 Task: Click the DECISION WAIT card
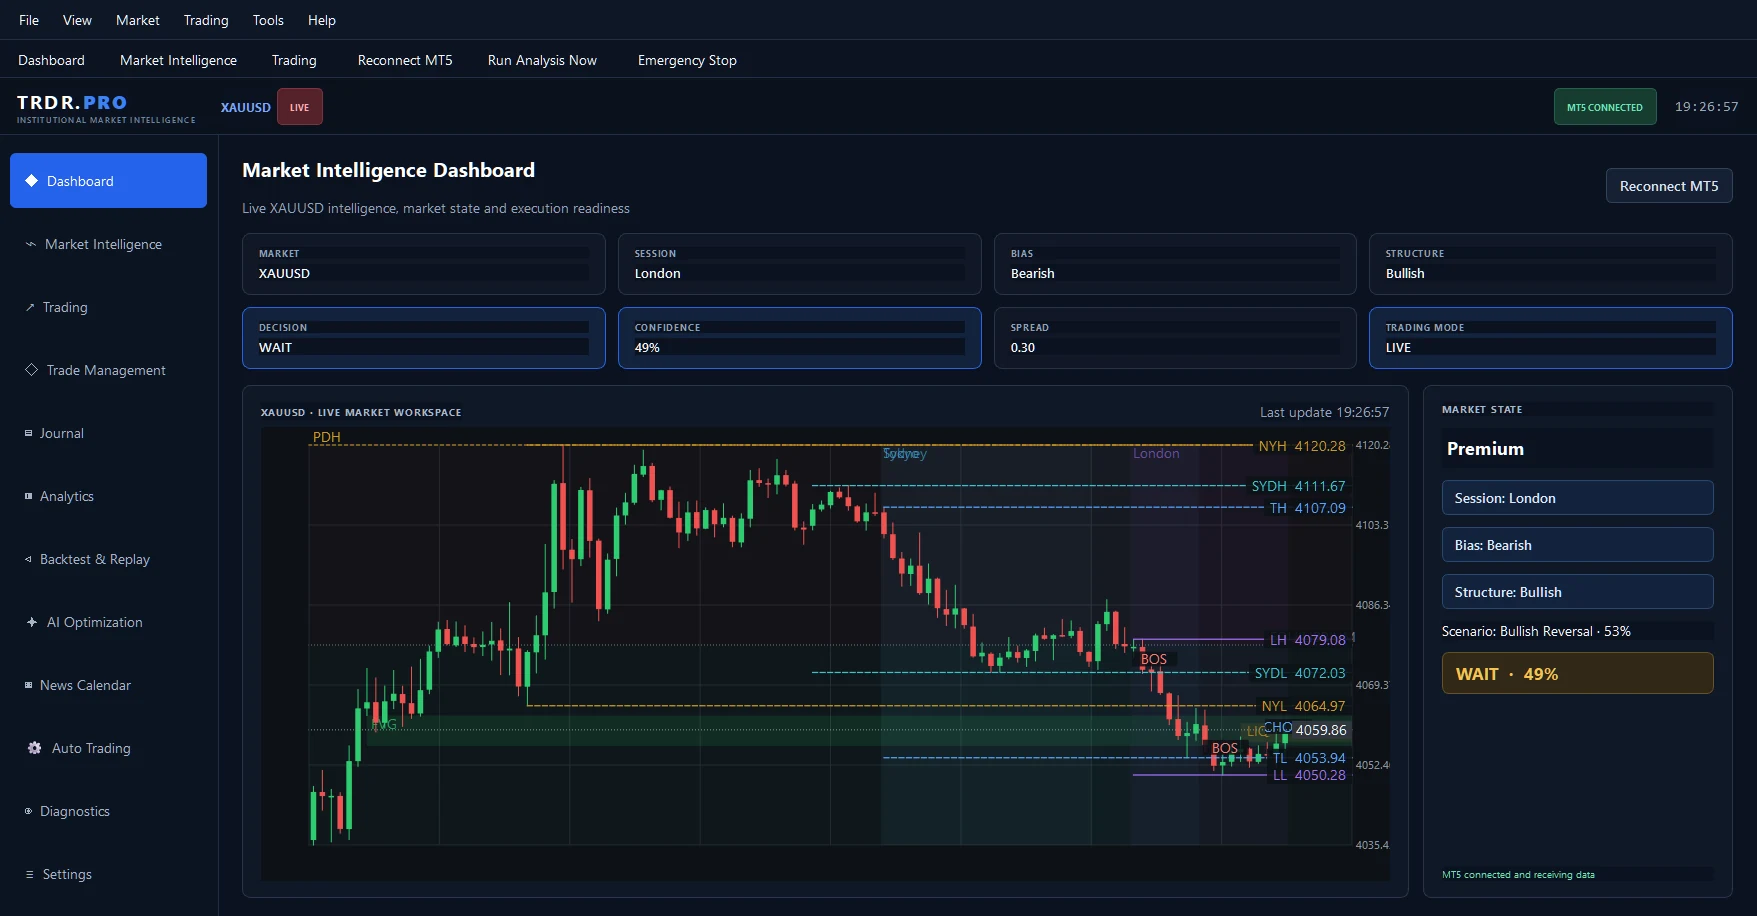tap(424, 338)
